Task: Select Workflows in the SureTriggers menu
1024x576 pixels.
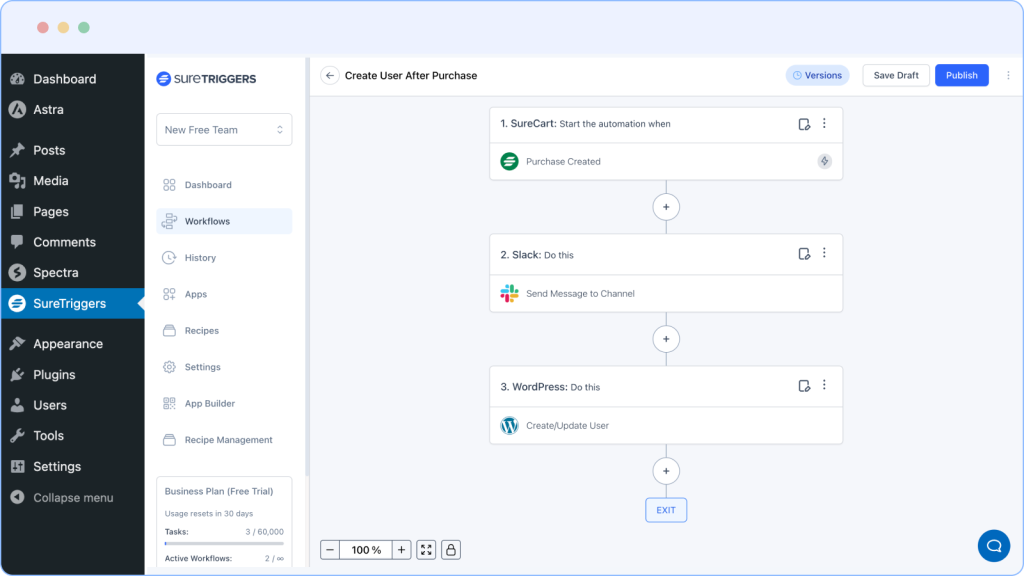Action: (210, 221)
